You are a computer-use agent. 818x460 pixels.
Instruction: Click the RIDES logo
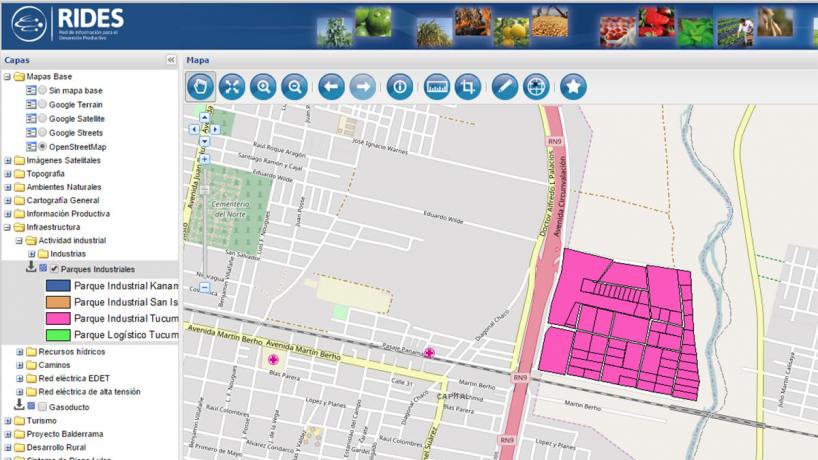coord(66,24)
